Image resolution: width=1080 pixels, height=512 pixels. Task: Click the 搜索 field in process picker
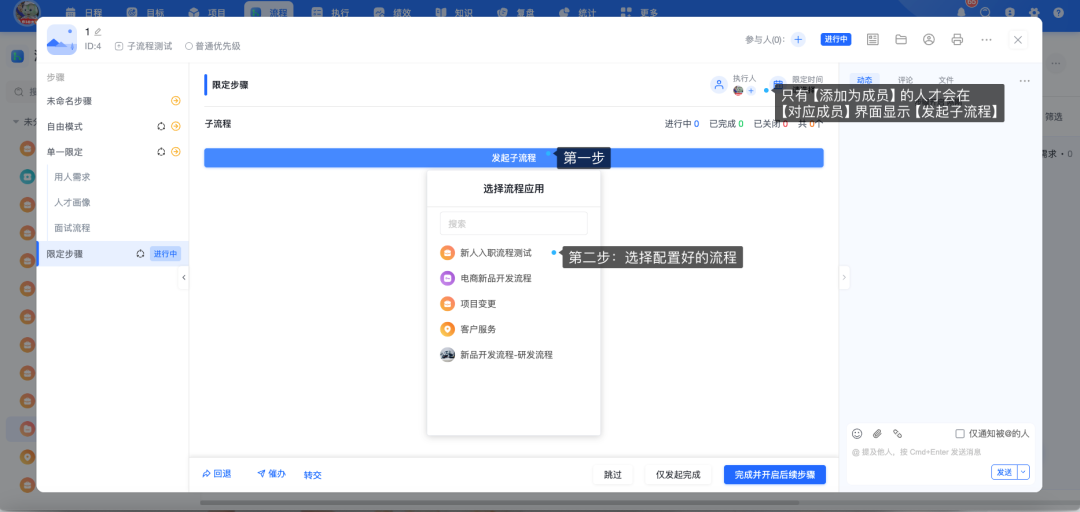click(x=514, y=223)
